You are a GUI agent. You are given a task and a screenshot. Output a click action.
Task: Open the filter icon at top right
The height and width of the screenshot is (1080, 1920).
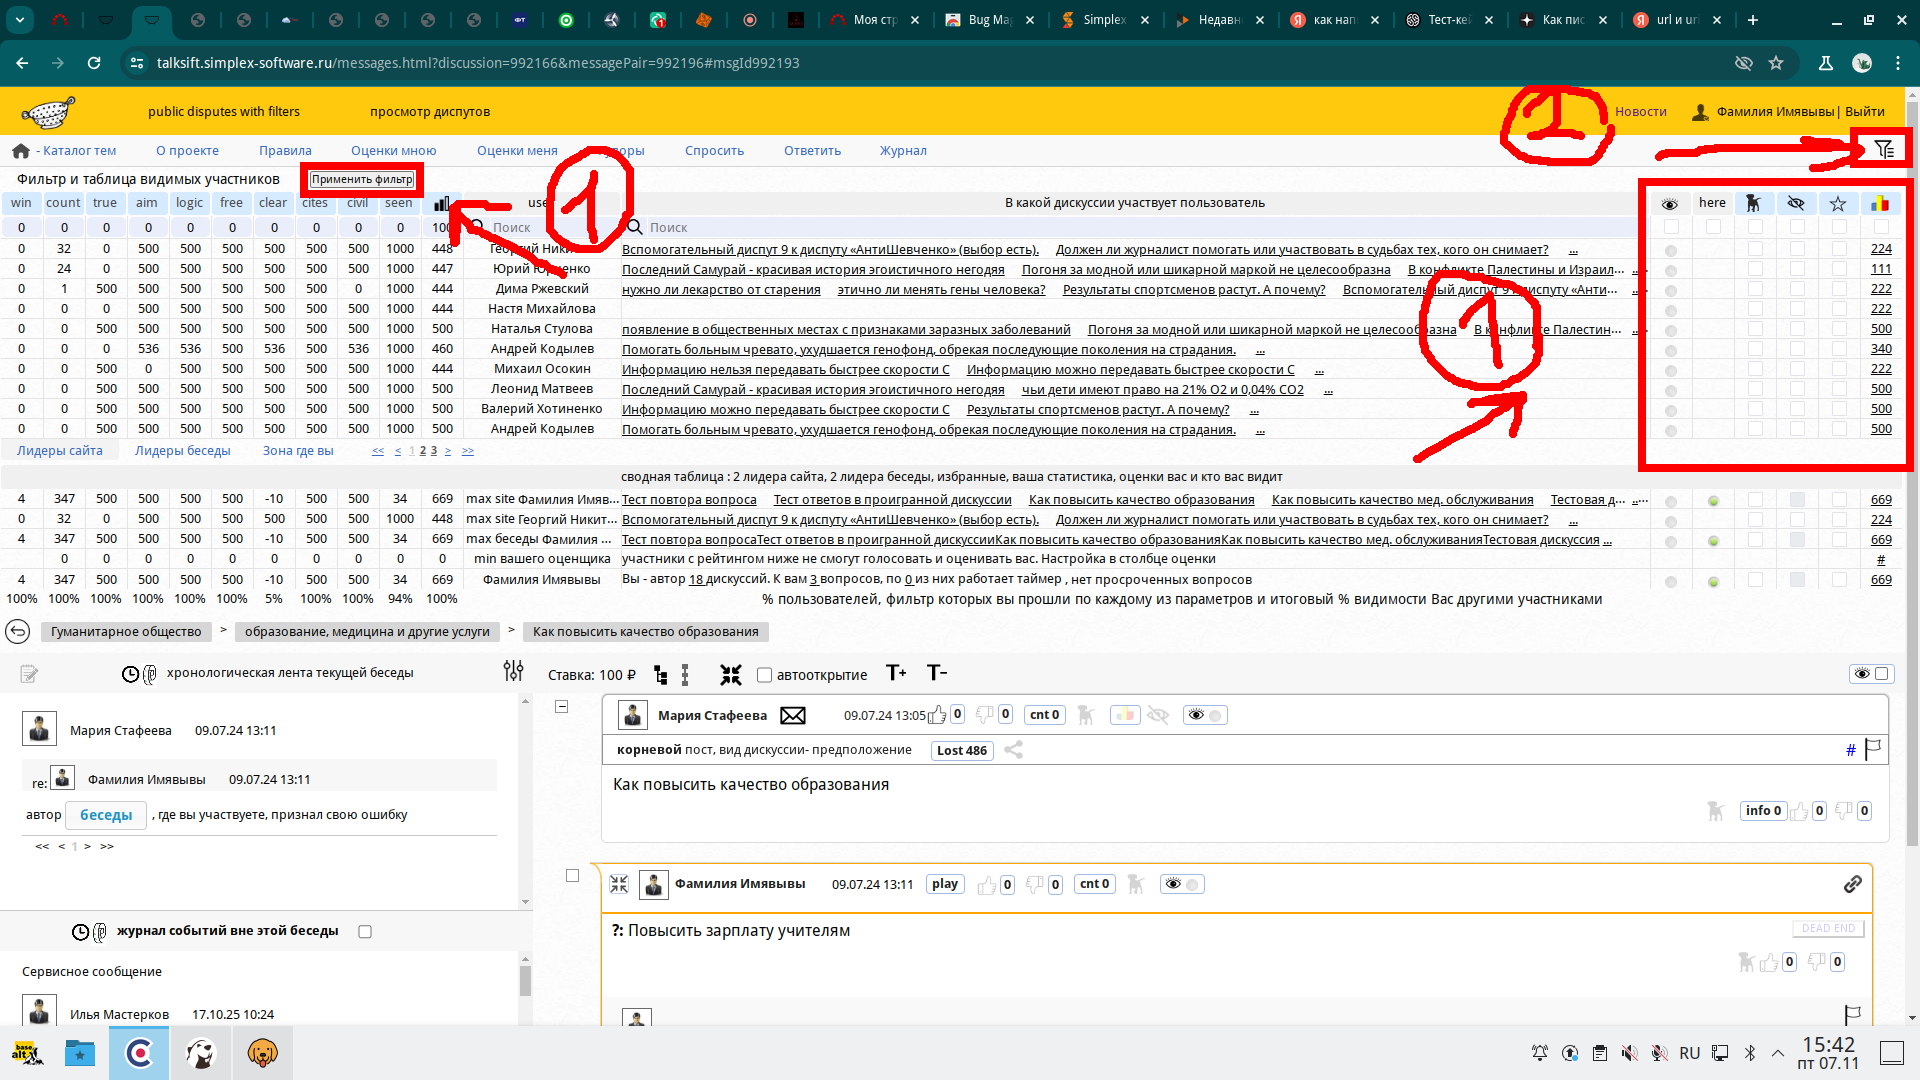click(x=1884, y=149)
